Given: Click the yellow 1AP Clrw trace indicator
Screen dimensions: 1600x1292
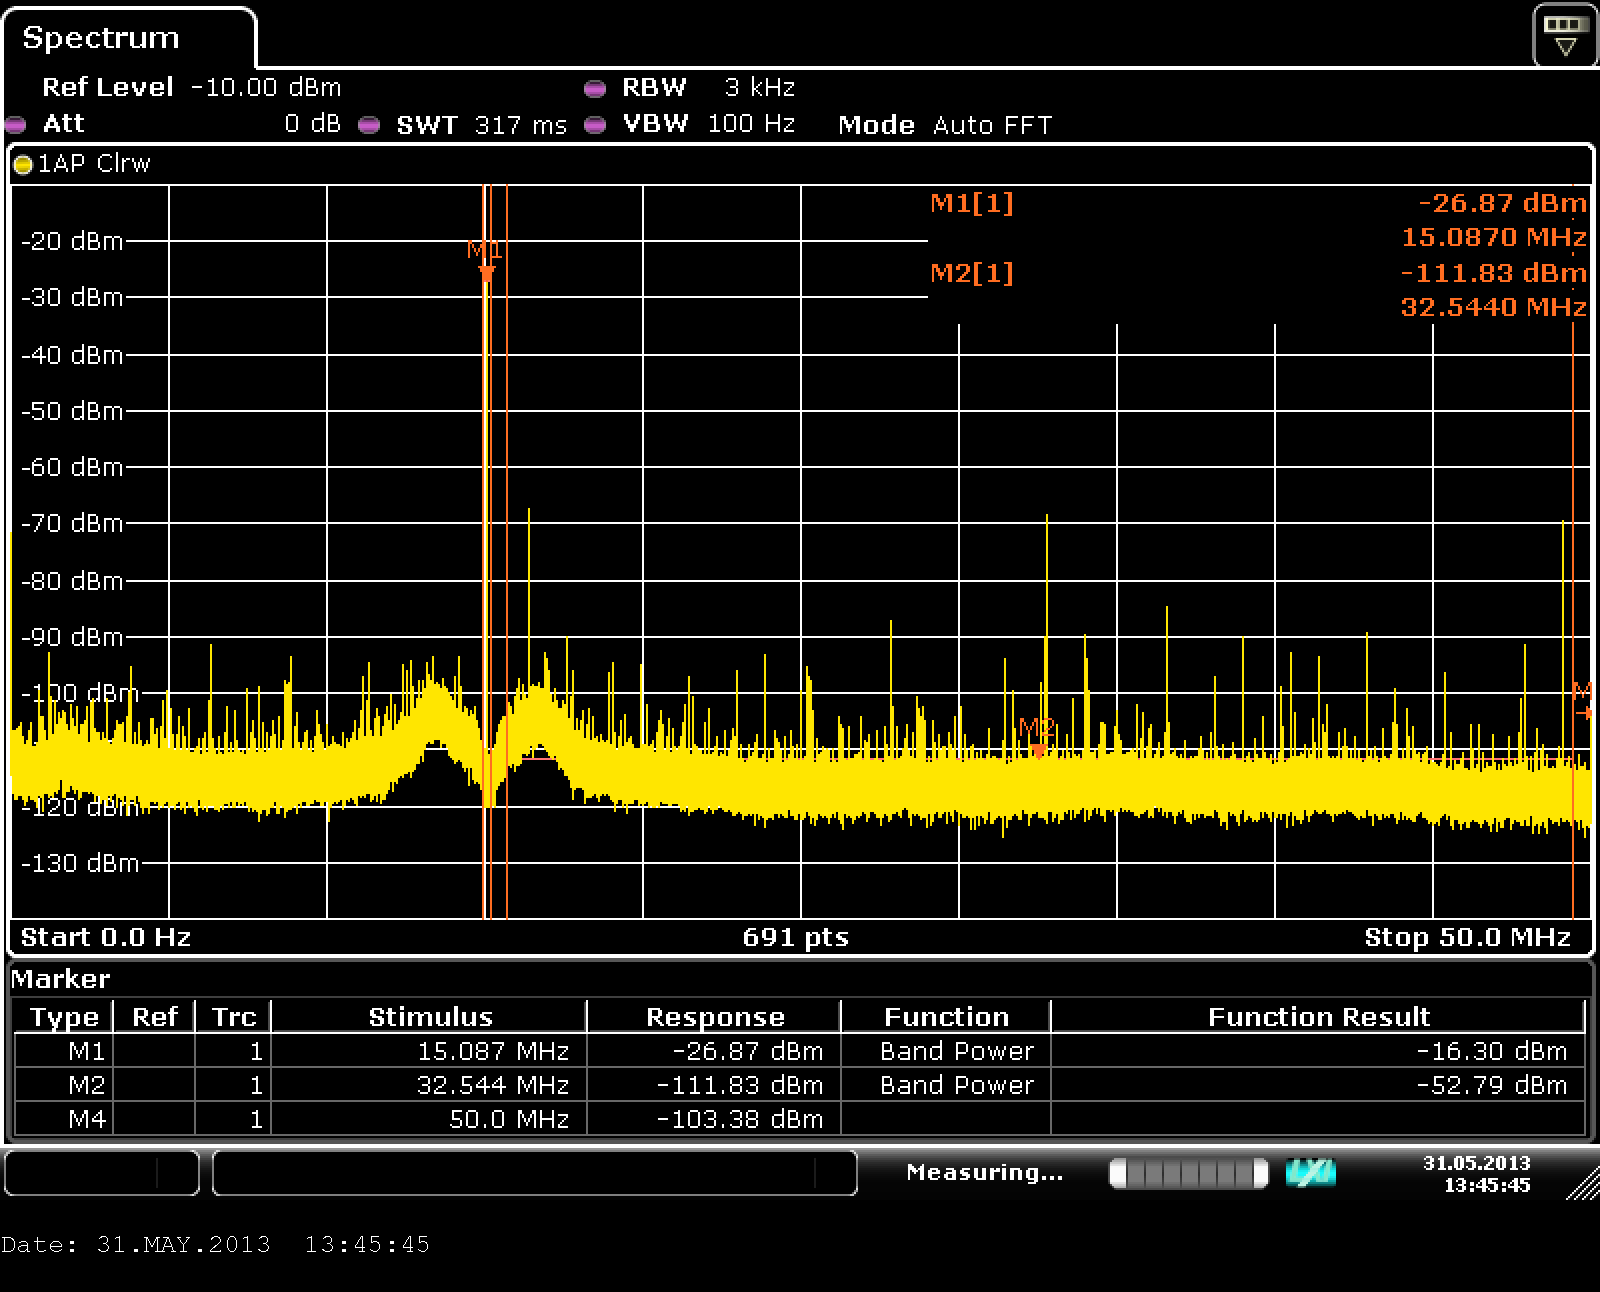Looking at the screenshot, I should [22, 165].
